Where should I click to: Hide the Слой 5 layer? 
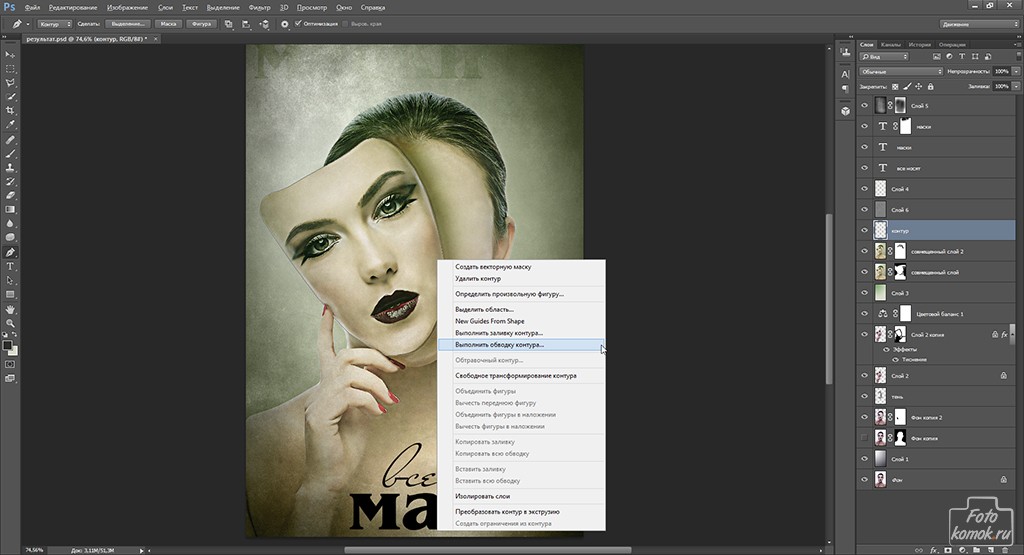865,106
